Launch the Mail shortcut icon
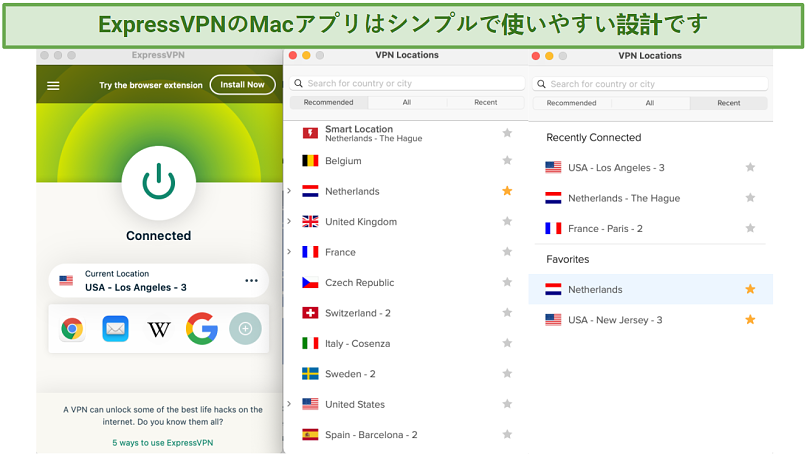Screen dimensions: 806x455 click(115, 329)
